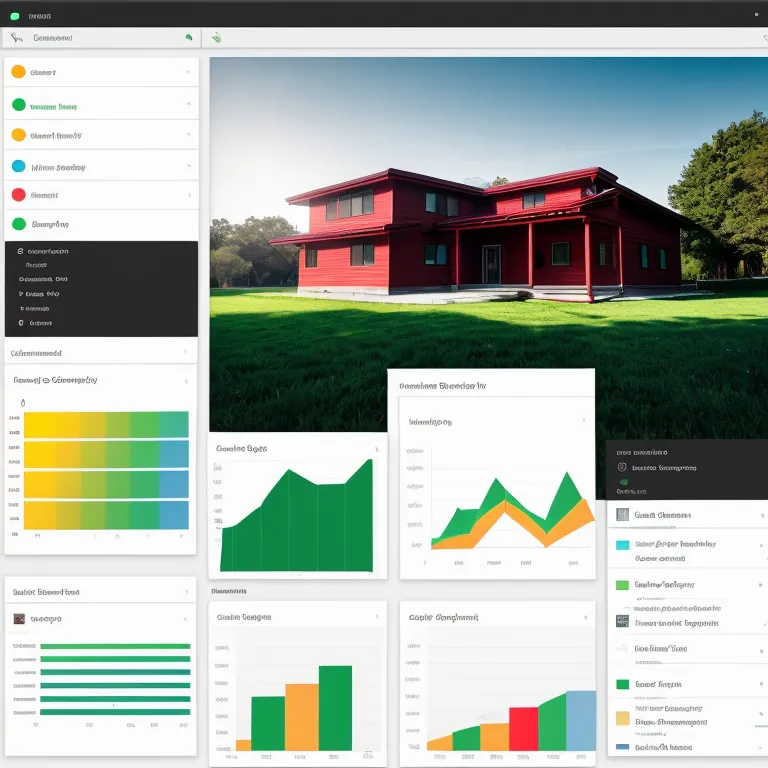Screen dimensions: 768x768
Task: Click the green leaf icon inside the search field
Action: [x=188, y=38]
